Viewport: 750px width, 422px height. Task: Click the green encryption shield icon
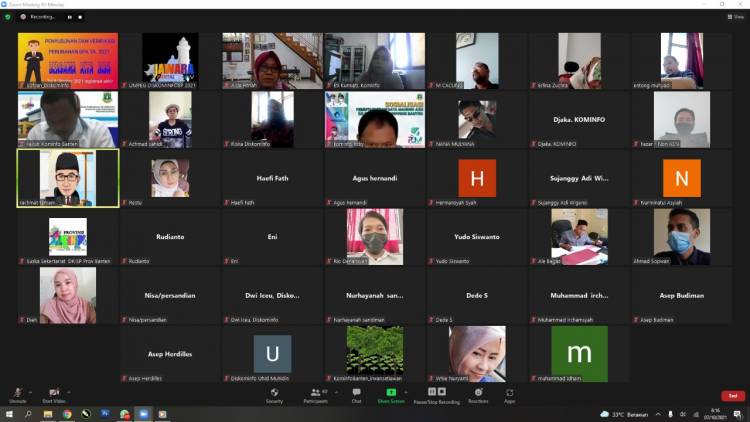tap(8, 17)
